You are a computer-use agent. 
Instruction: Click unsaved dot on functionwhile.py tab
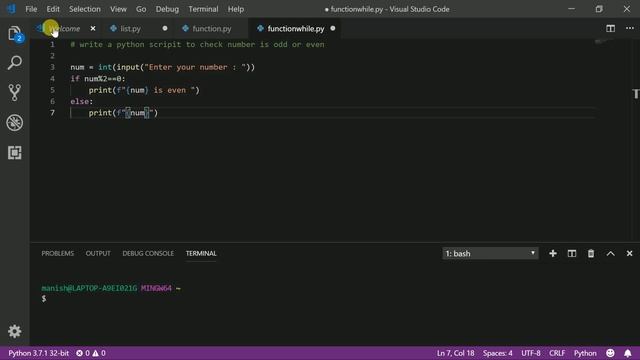[333, 29]
